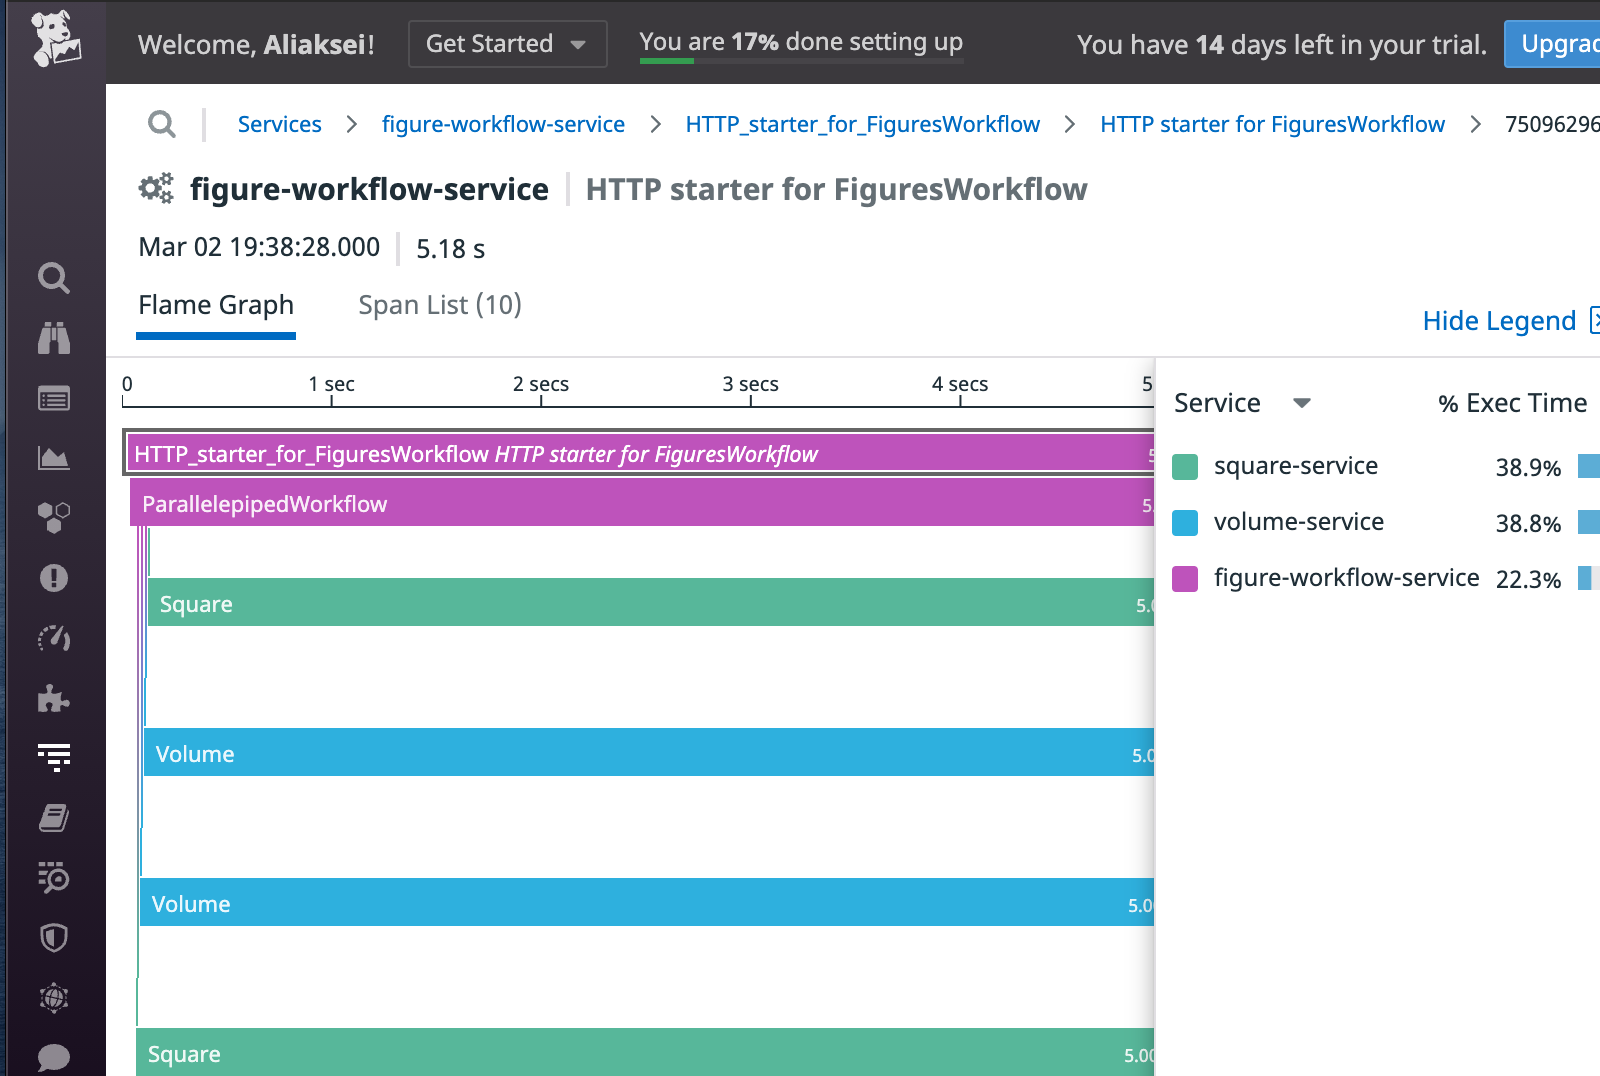Sort legend by % Exec Time header
Screen dimensions: 1600x1076
pyautogui.click(x=1511, y=403)
